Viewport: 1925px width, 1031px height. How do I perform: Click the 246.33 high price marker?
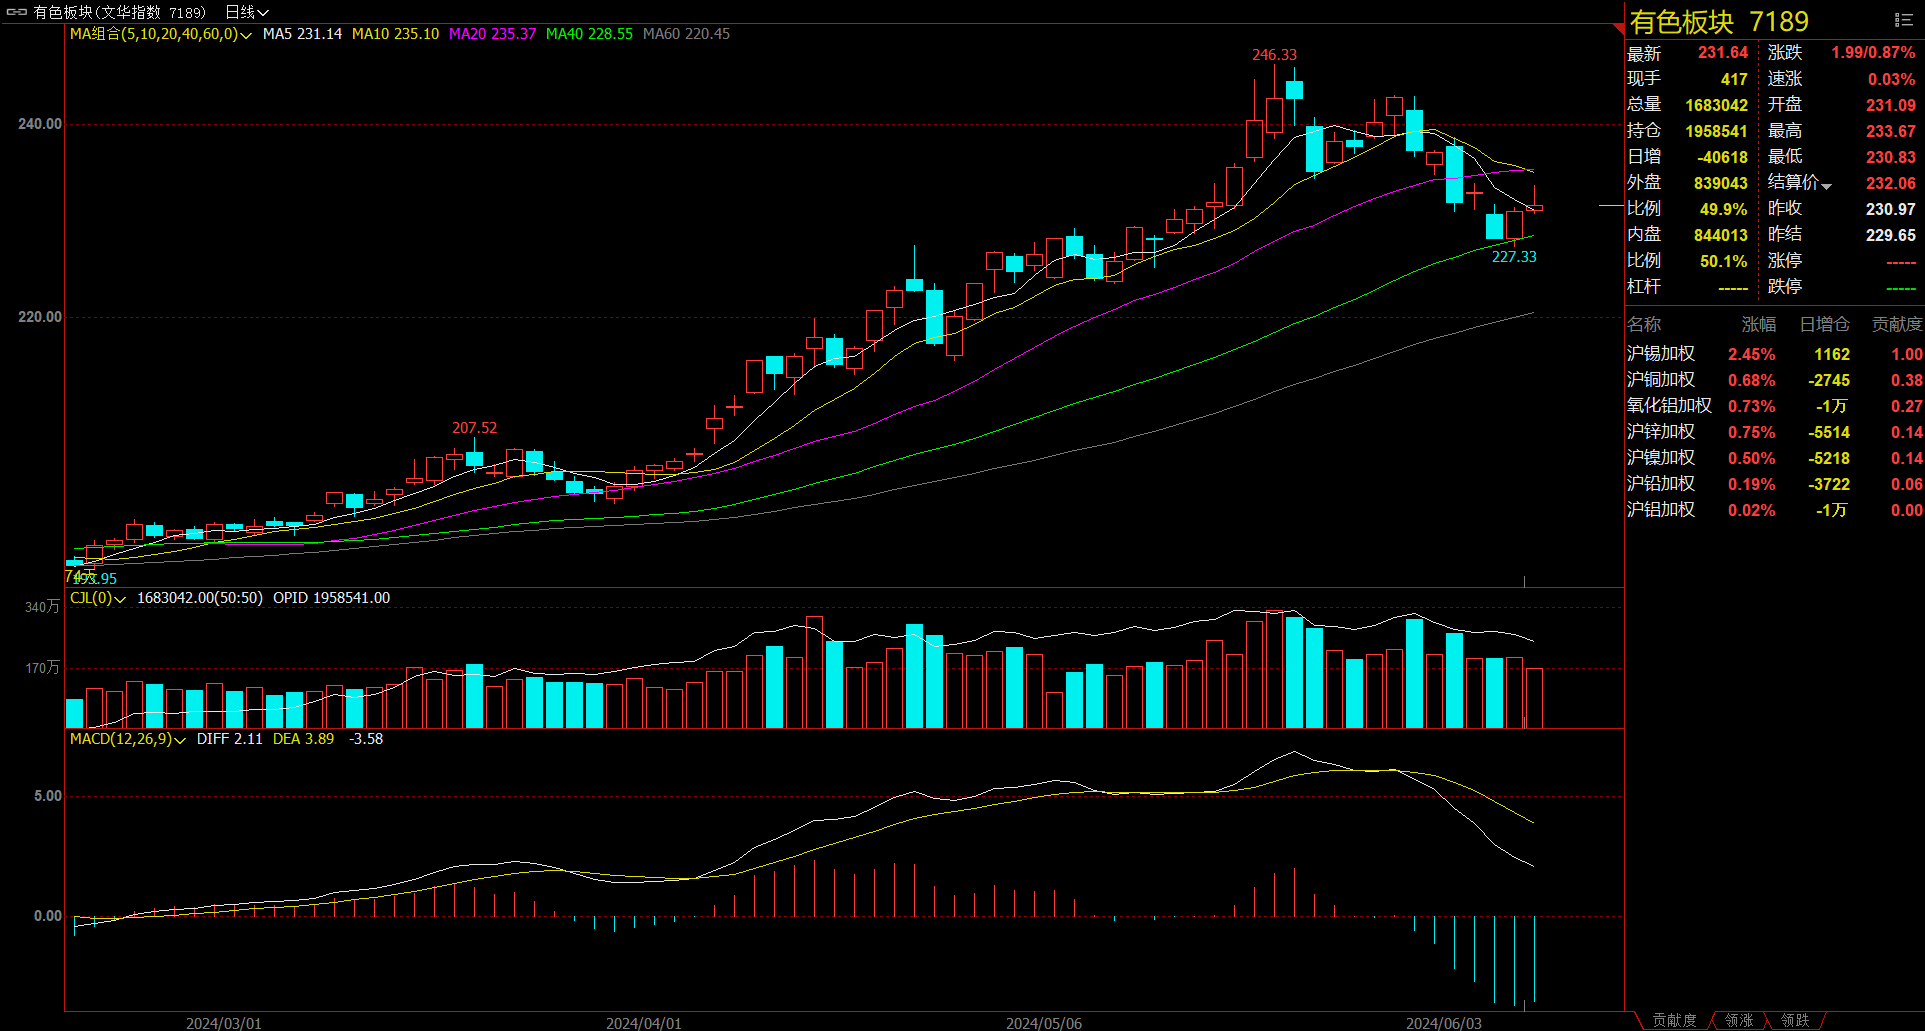tap(1274, 55)
